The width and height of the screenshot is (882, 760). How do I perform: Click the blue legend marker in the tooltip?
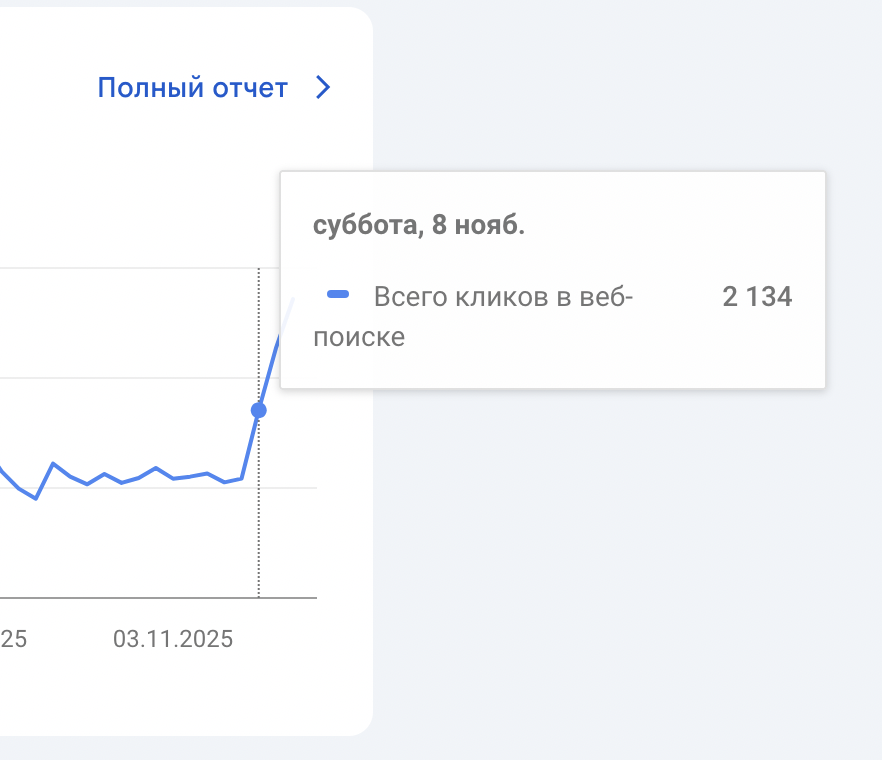(338, 294)
